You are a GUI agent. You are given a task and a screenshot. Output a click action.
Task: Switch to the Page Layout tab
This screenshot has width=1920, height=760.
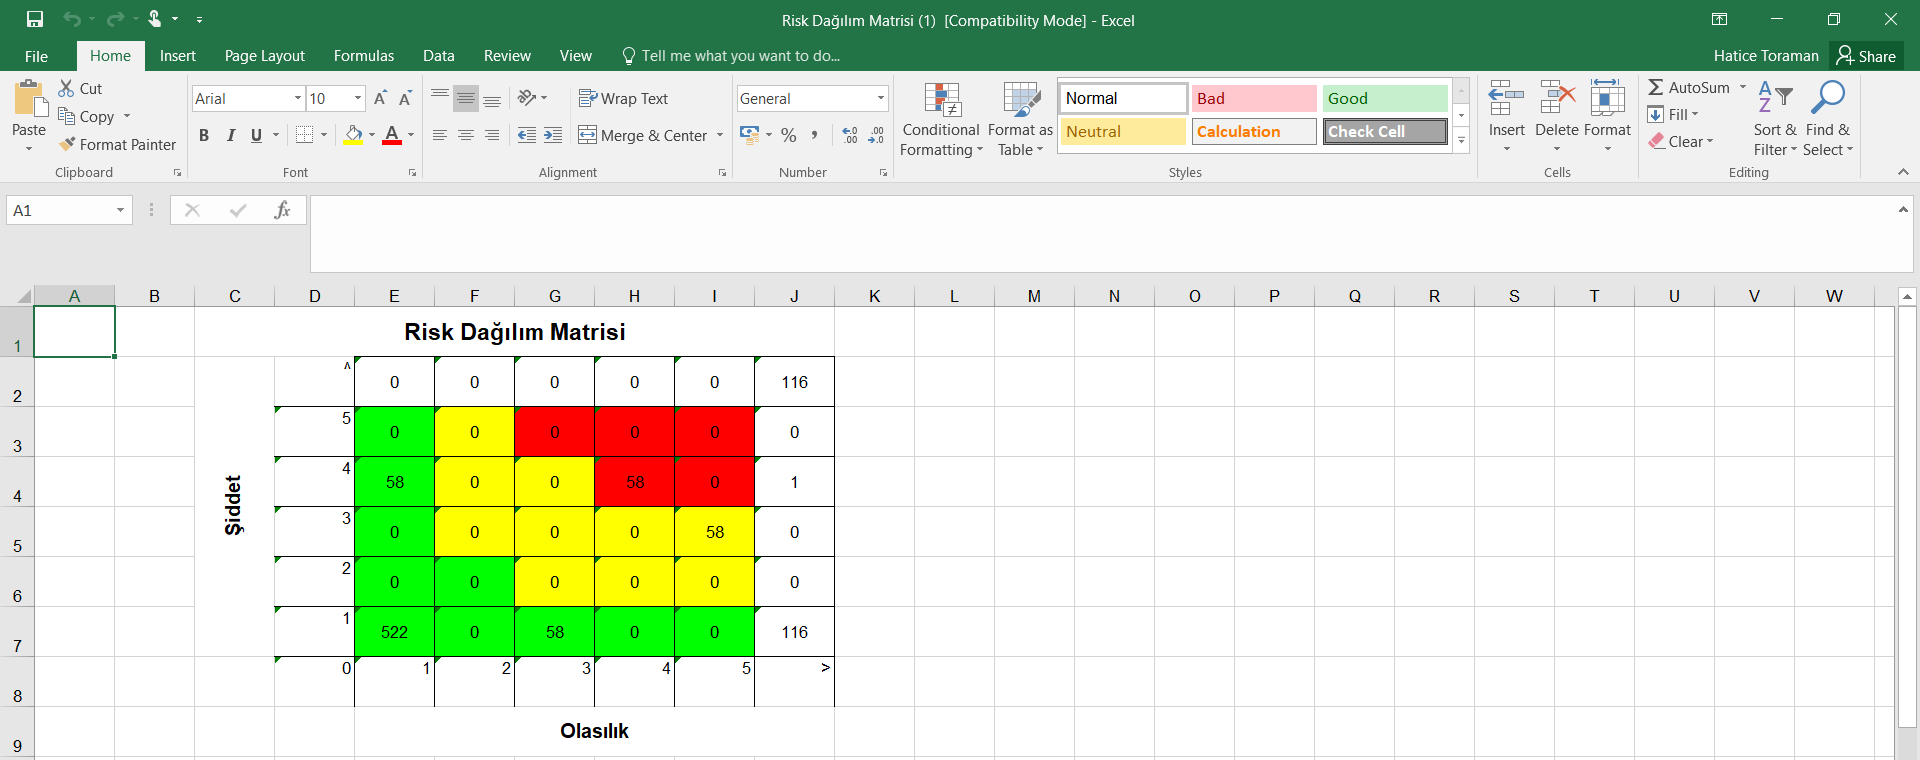tap(264, 56)
